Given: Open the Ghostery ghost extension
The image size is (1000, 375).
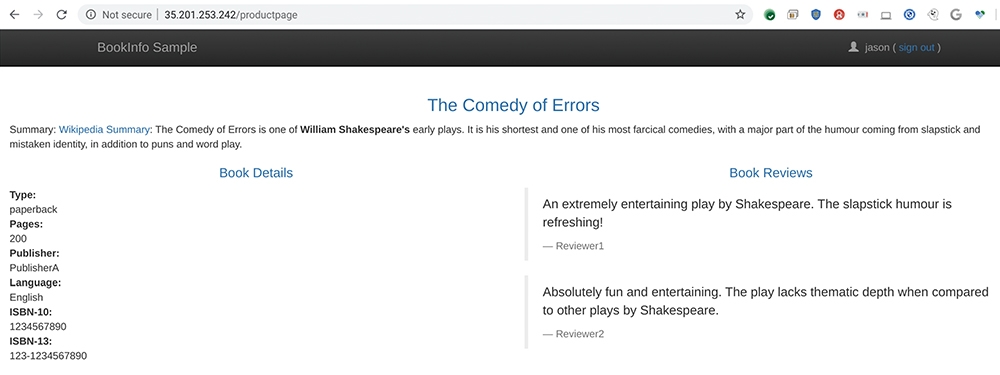Looking at the screenshot, I should tap(932, 15).
